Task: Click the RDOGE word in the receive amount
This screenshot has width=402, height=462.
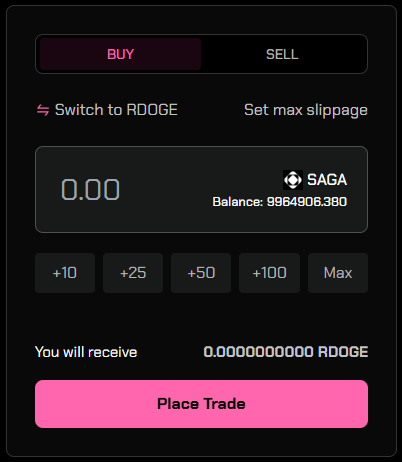Action: [x=343, y=352]
